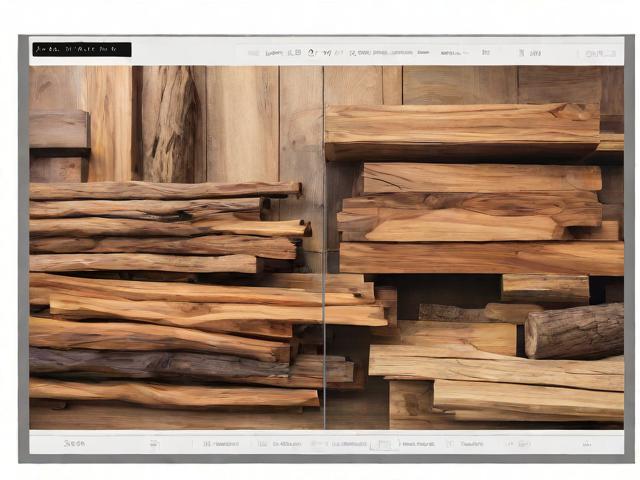The height and width of the screenshot is (480, 640).
Task: Click the black title label at top-left
Action: pyautogui.click(x=81, y=49)
